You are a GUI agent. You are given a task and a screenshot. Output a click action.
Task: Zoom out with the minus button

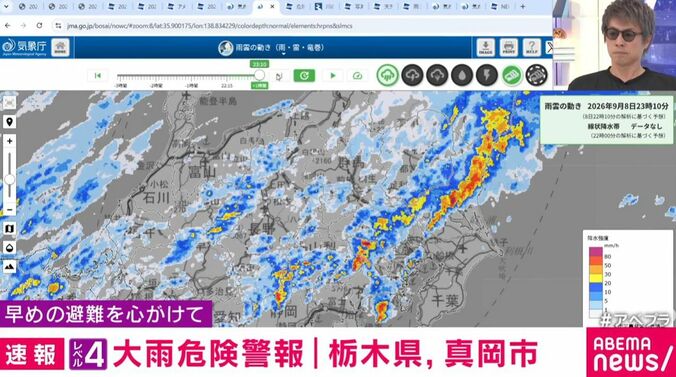point(9,209)
